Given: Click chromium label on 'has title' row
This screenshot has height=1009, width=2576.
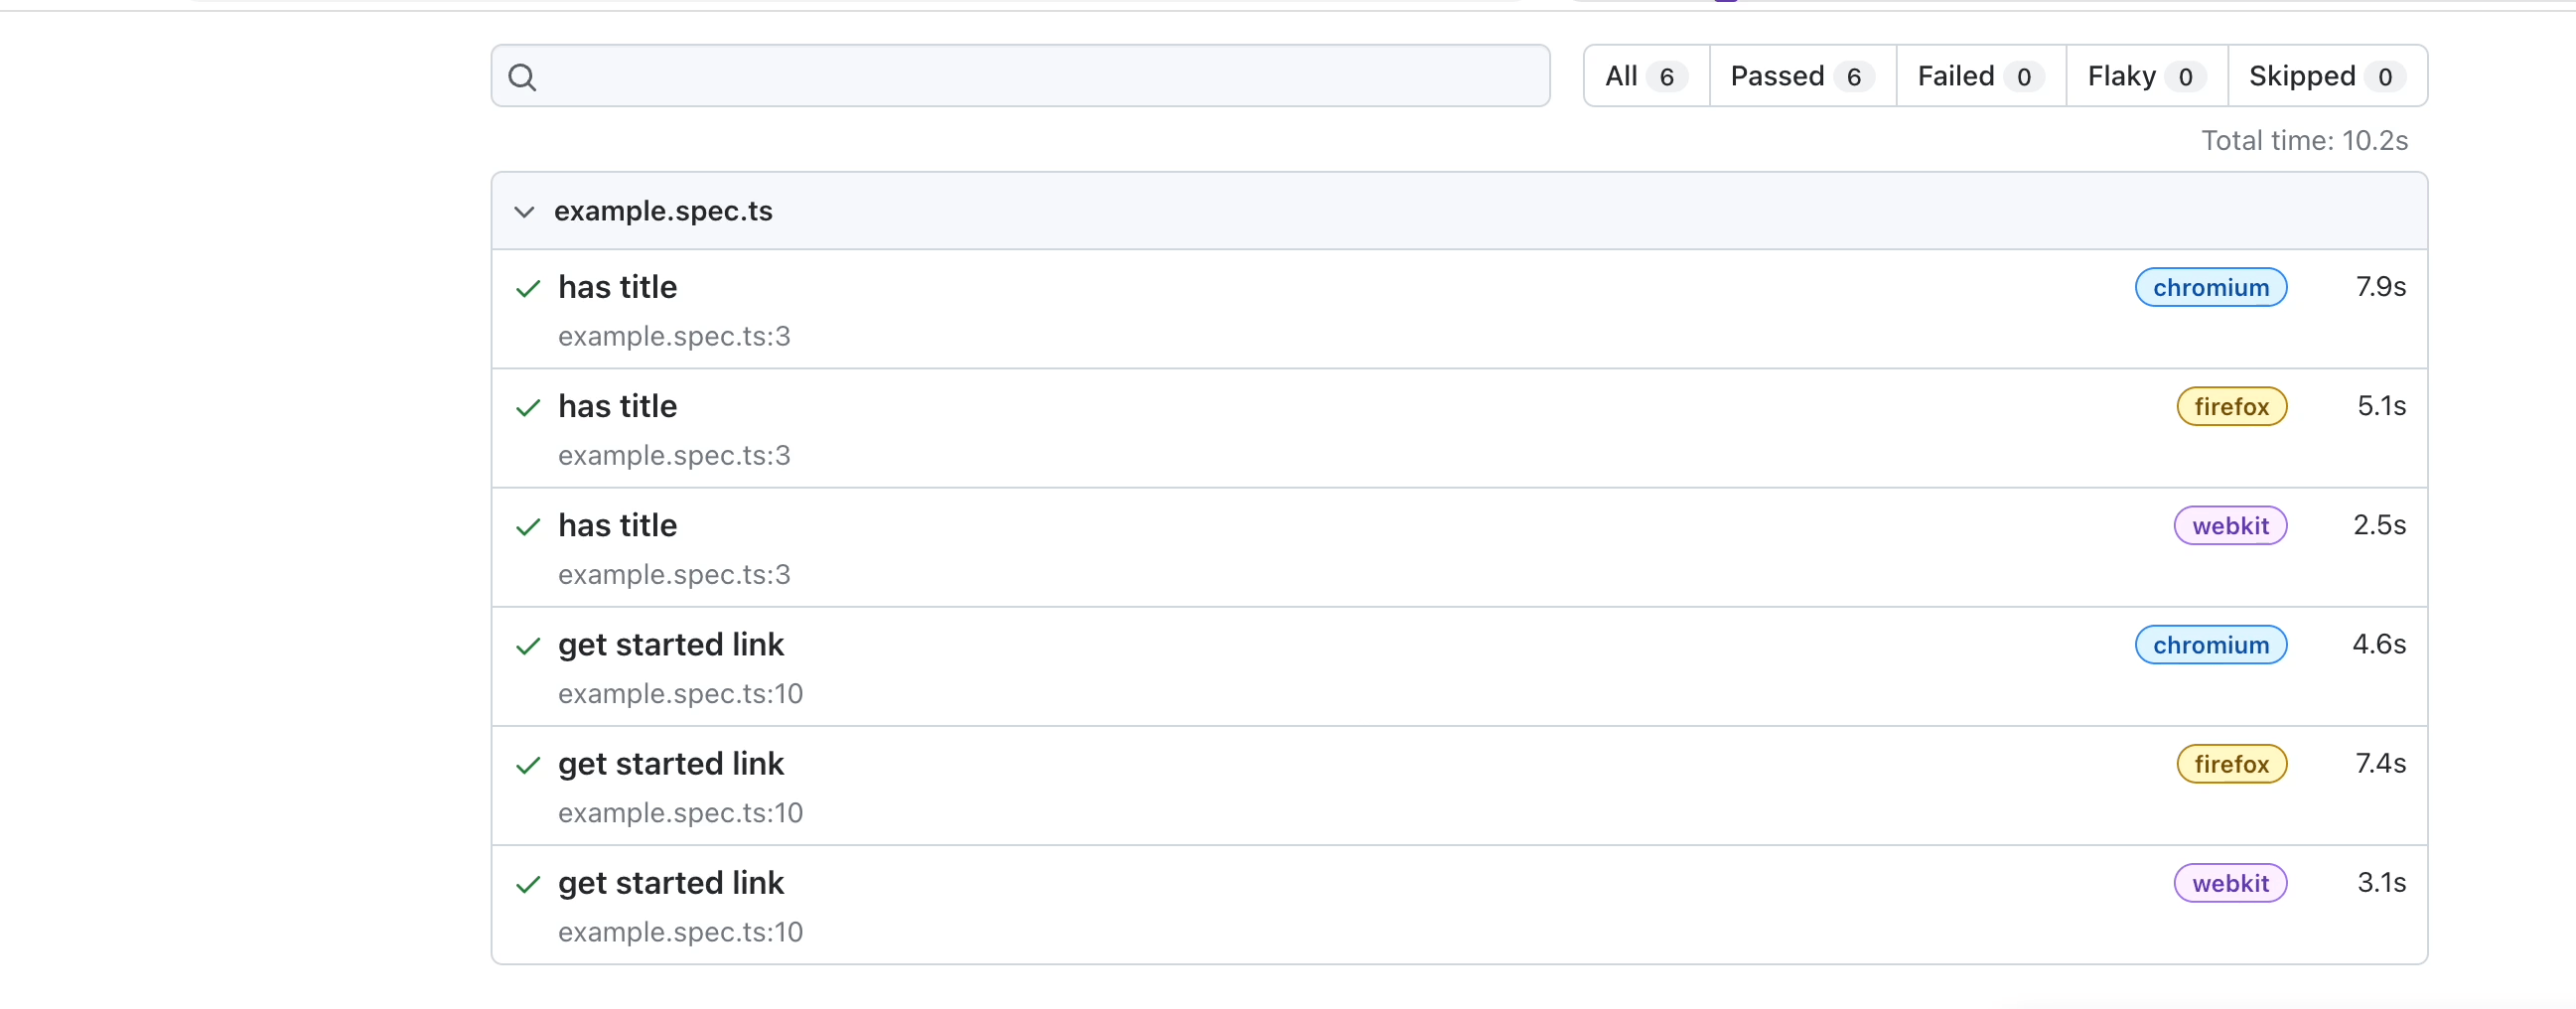Looking at the screenshot, I should tap(2210, 288).
